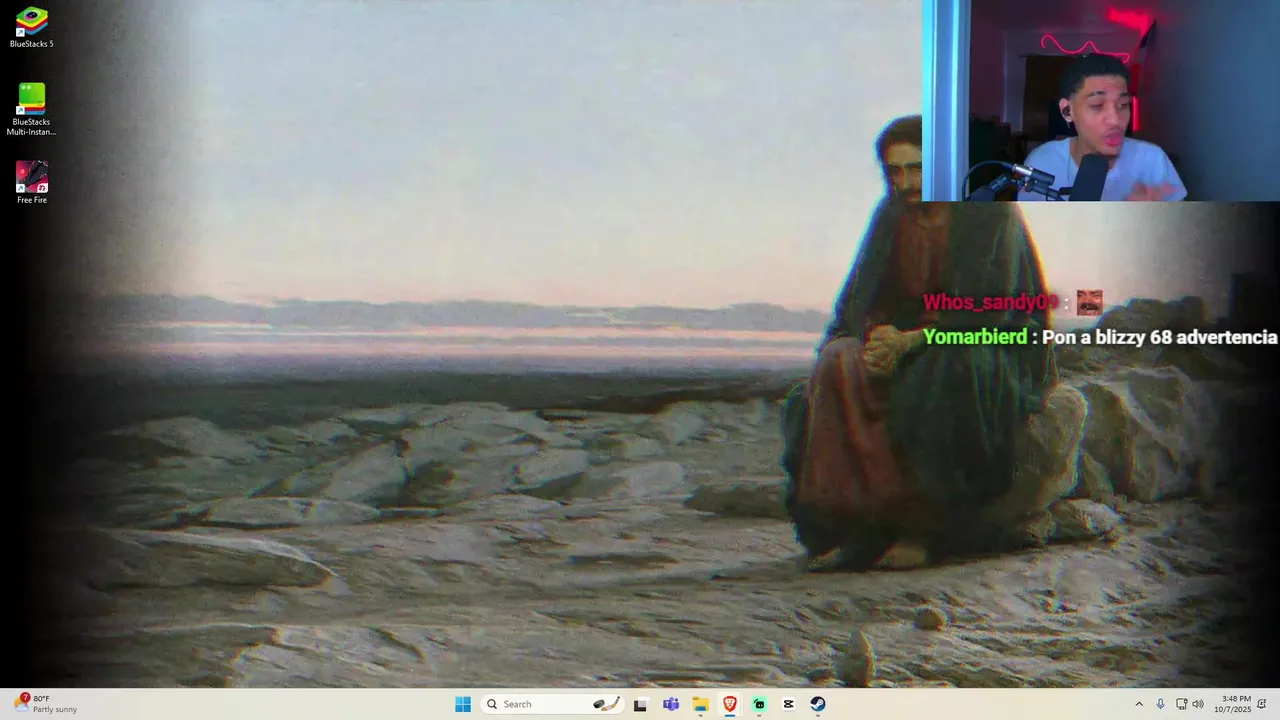The width and height of the screenshot is (1280, 720).
Task: Open the BlueStacks 5 desktop shortcut
Action: 31,27
